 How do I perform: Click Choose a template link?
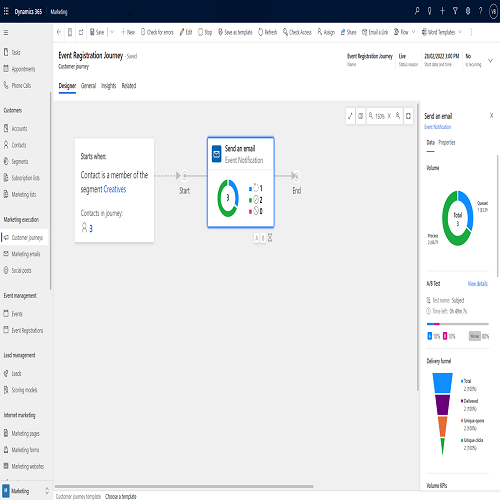[121, 497]
